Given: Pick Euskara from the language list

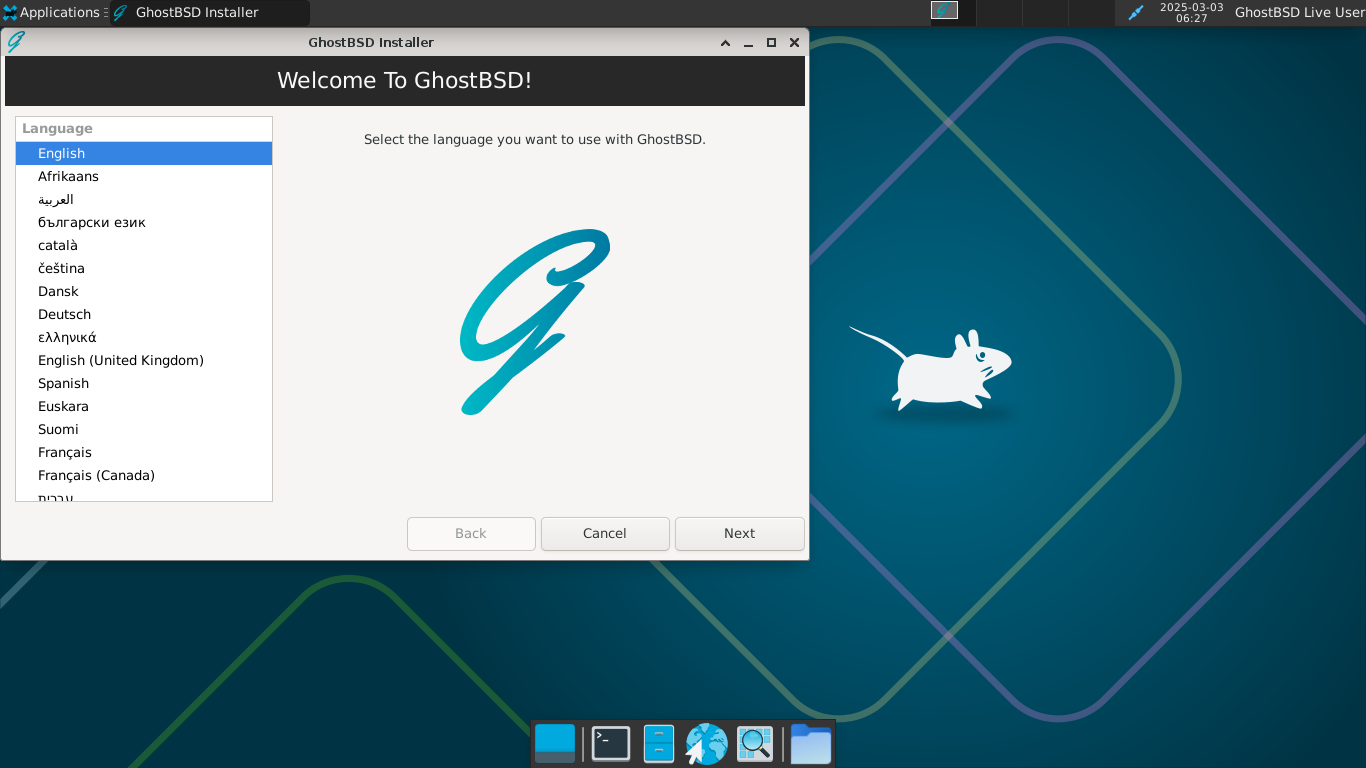Looking at the screenshot, I should pyautogui.click(x=144, y=406).
